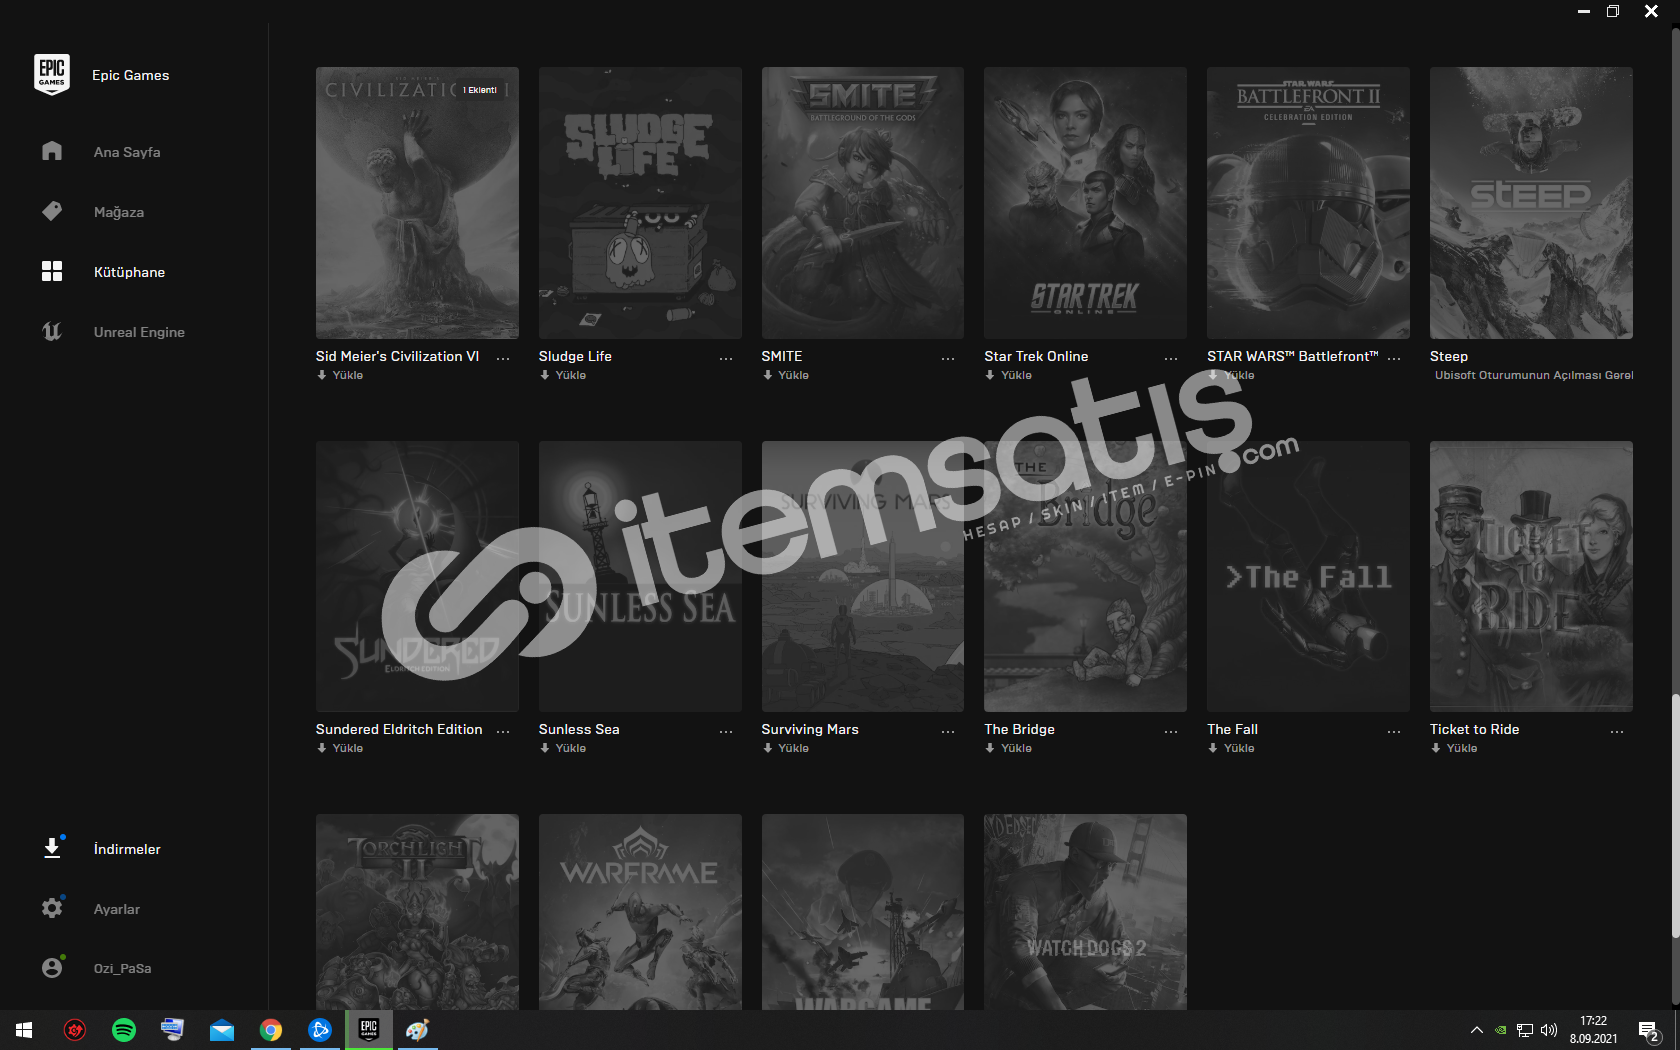The height and width of the screenshot is (1050, 1680).
Task: Open the Watch Dogs 2 game cover
Action: [1085, 912]
